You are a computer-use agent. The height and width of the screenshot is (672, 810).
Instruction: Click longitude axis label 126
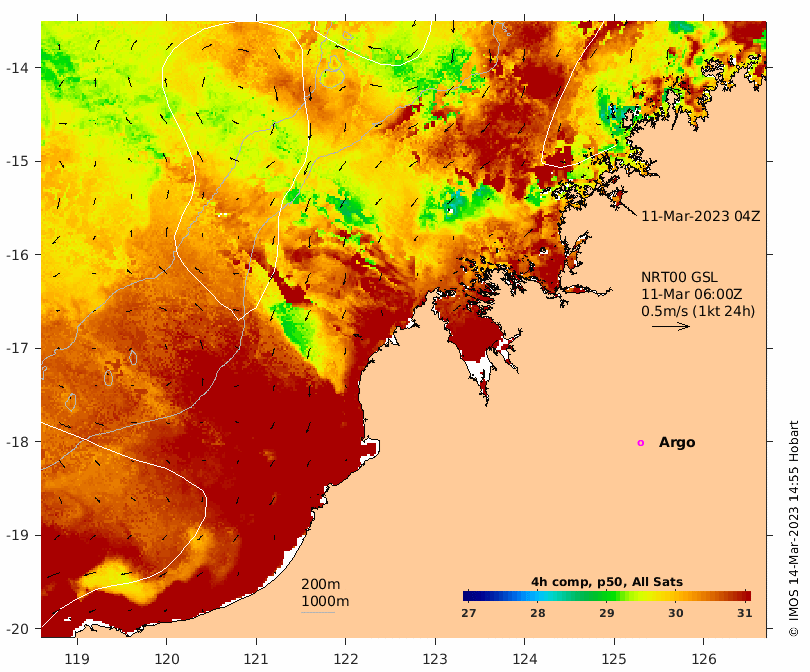point(704,659)
